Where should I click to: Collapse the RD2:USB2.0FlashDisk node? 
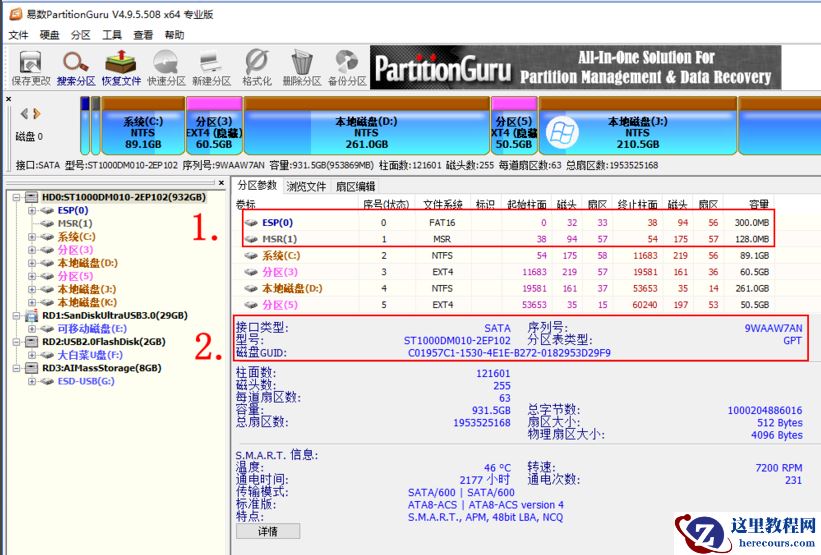pos(16,342)
